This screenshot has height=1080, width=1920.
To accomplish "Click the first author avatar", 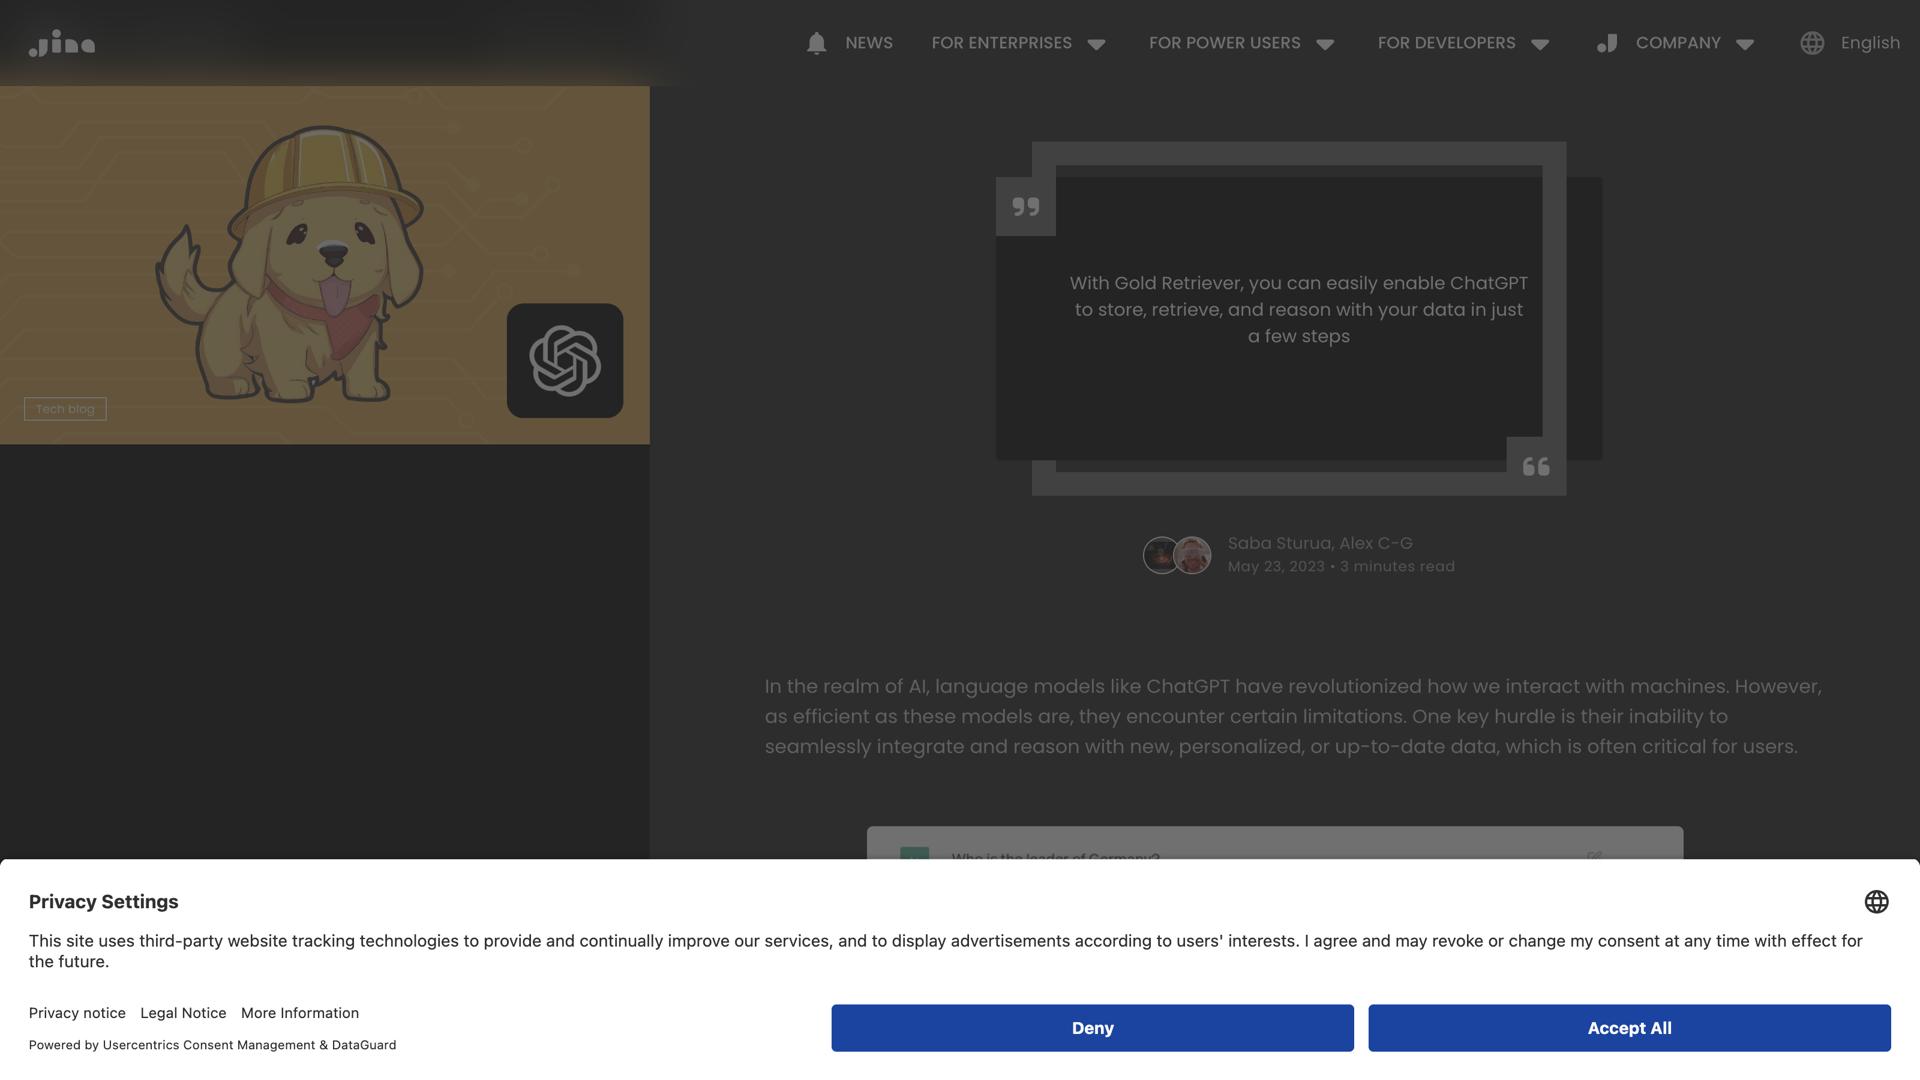I will pyautogui.click(x=1160, y=555).
